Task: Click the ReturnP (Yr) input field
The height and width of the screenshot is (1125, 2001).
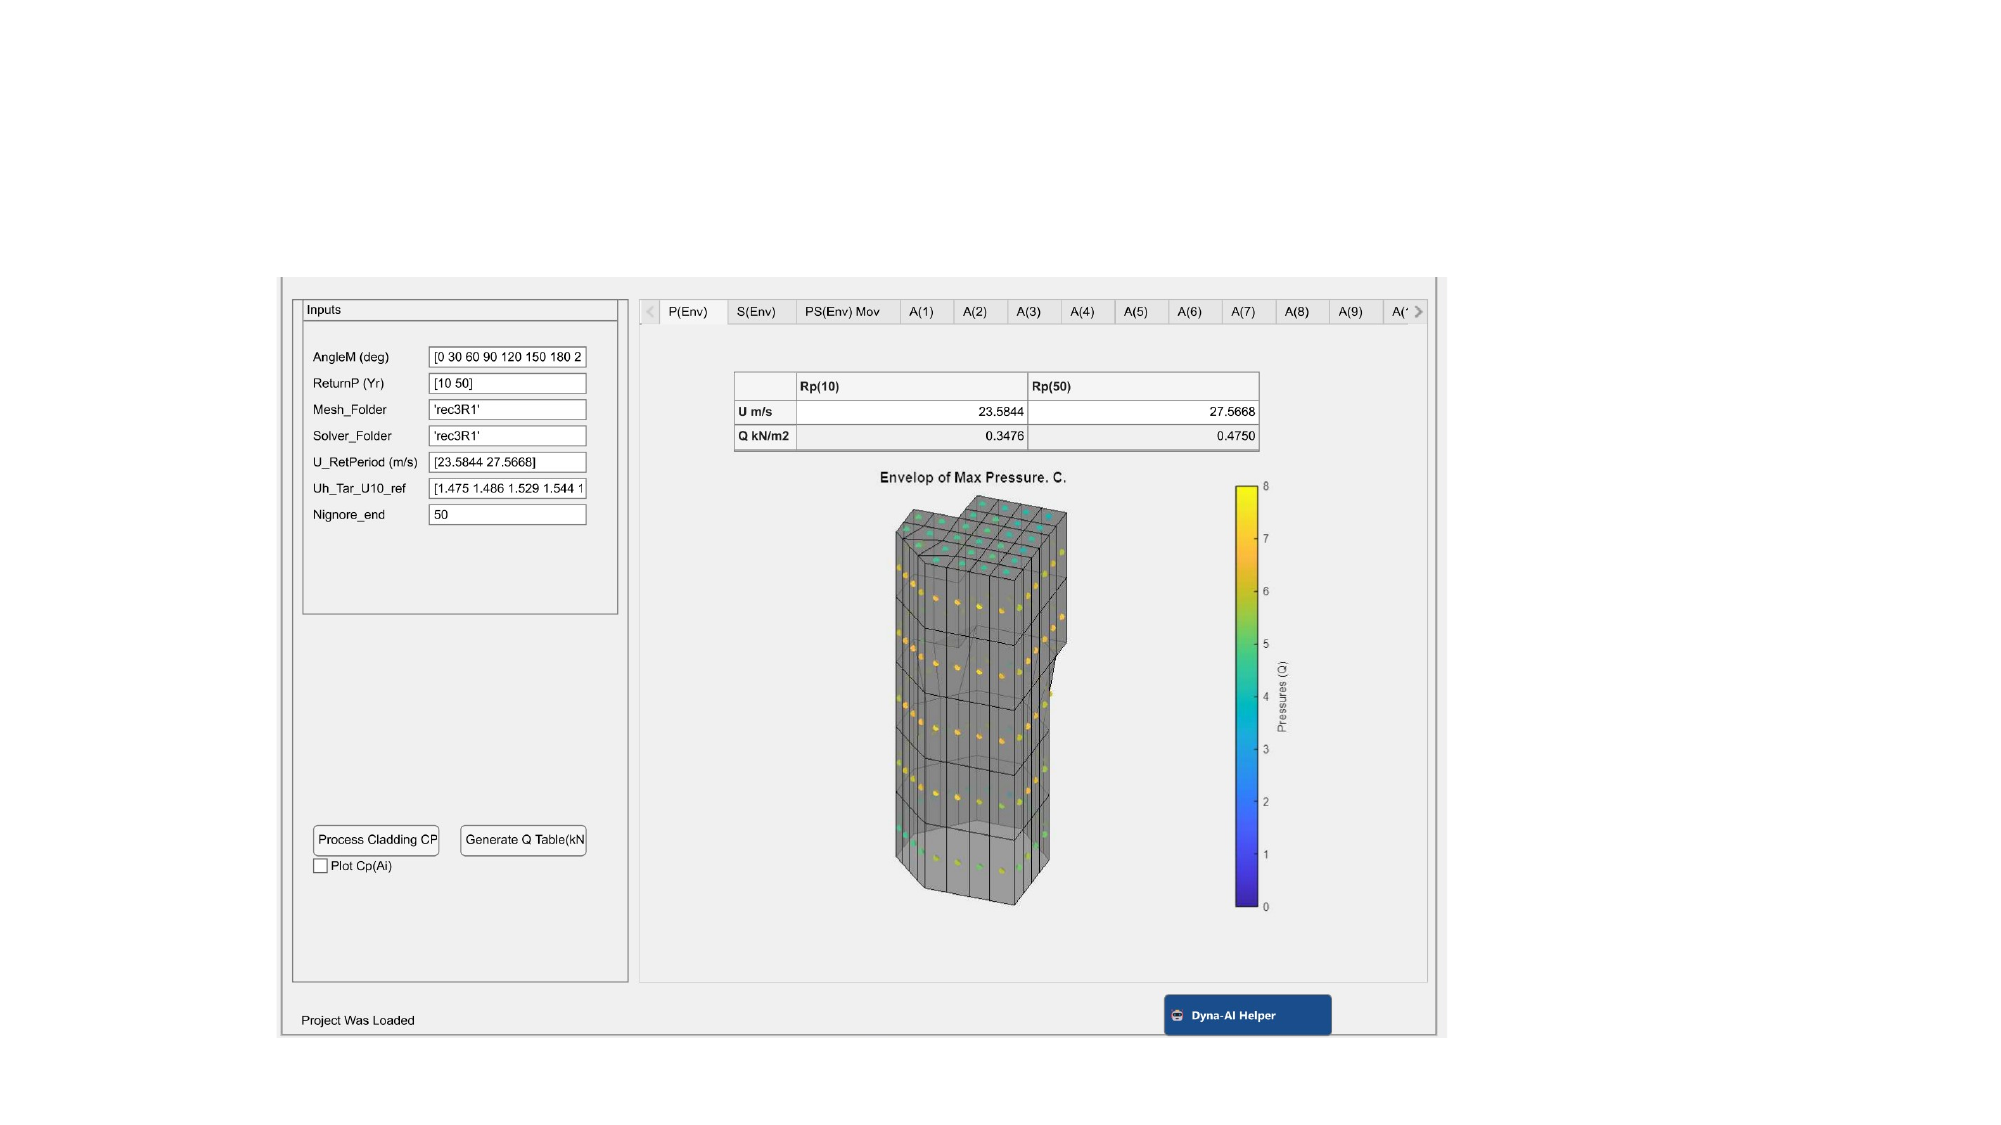Action: 507,383
